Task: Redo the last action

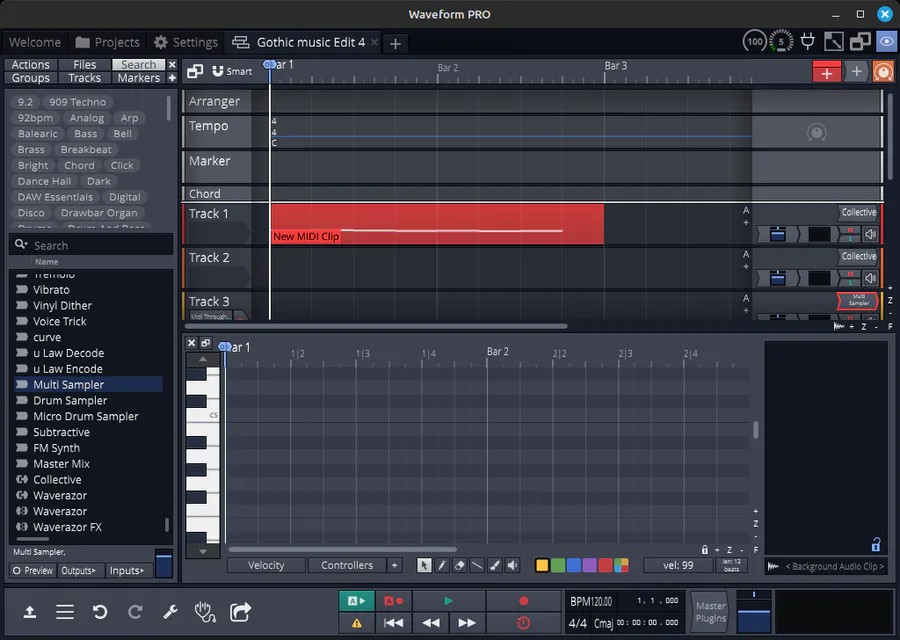Action: [x=135, y=612]
